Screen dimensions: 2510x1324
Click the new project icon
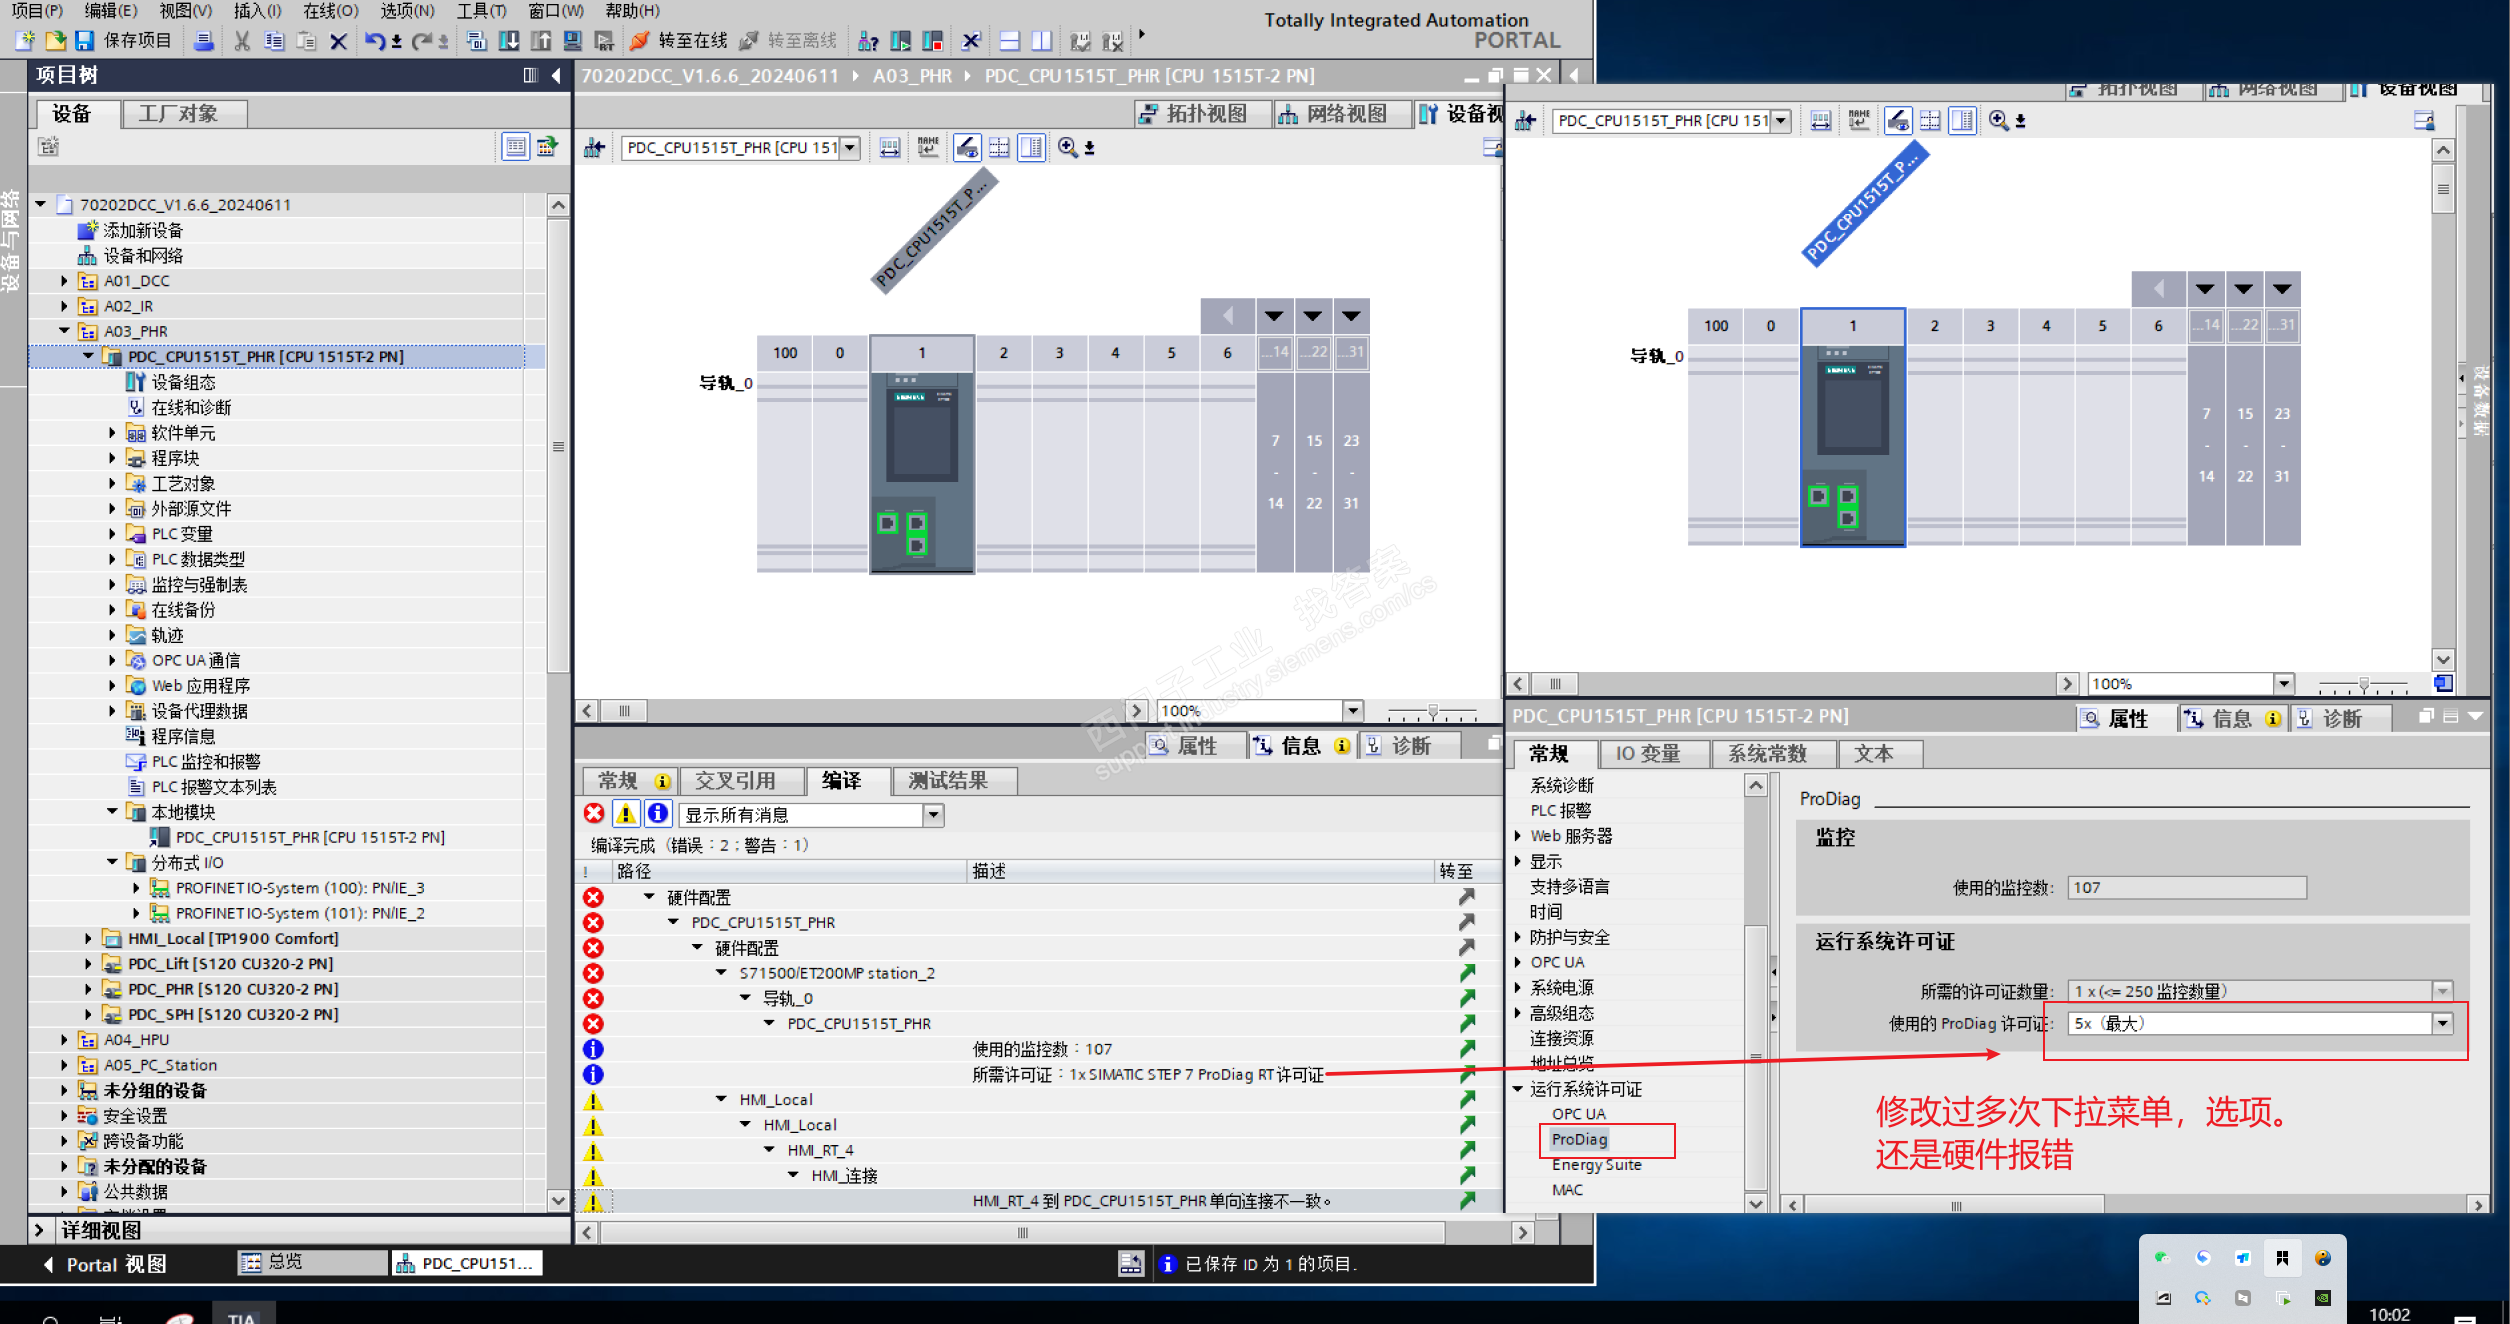pos(25,40)
